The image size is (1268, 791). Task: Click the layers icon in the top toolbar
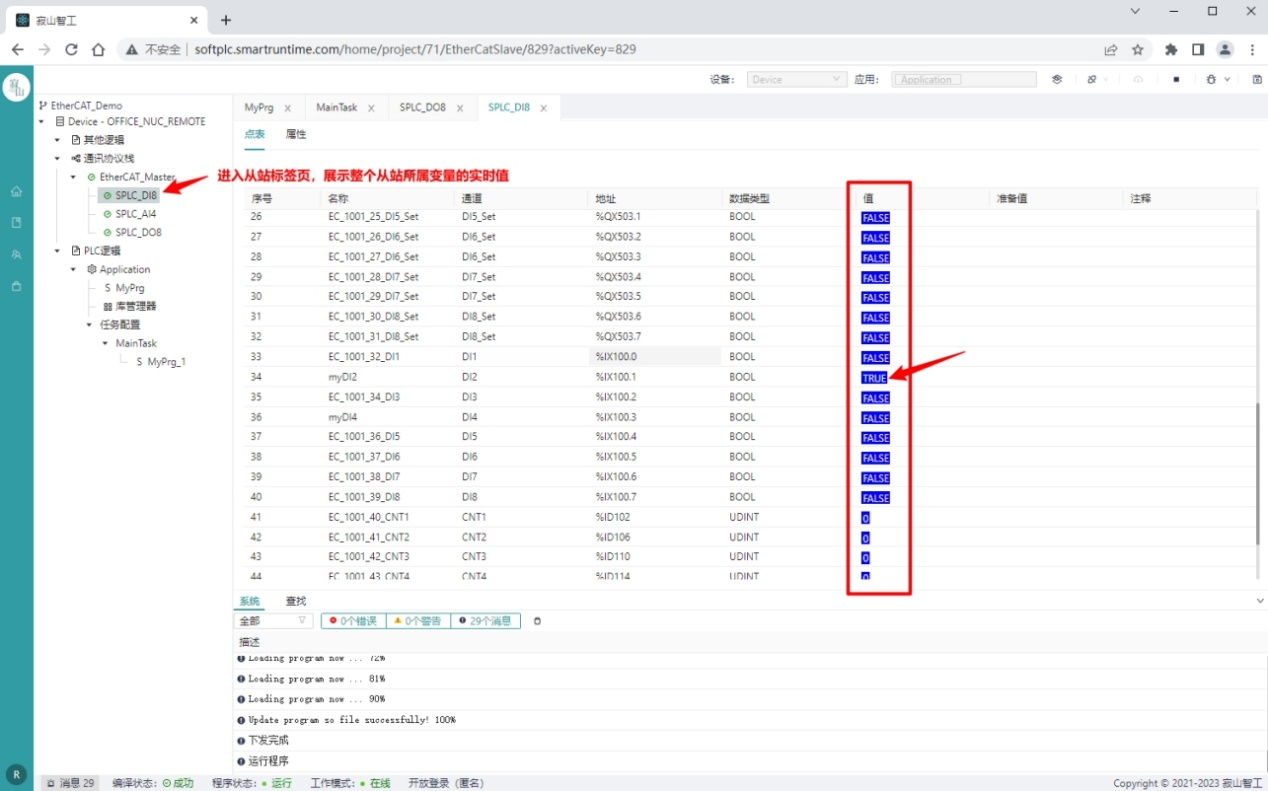coord(1057,79)
